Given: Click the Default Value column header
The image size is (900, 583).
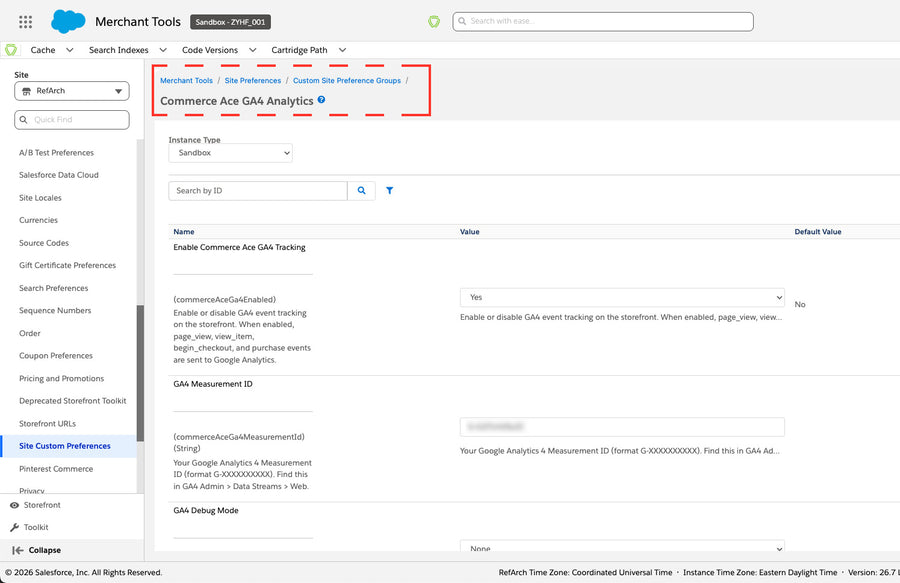Looking at the screenshot, I should [x=817, y=232].
